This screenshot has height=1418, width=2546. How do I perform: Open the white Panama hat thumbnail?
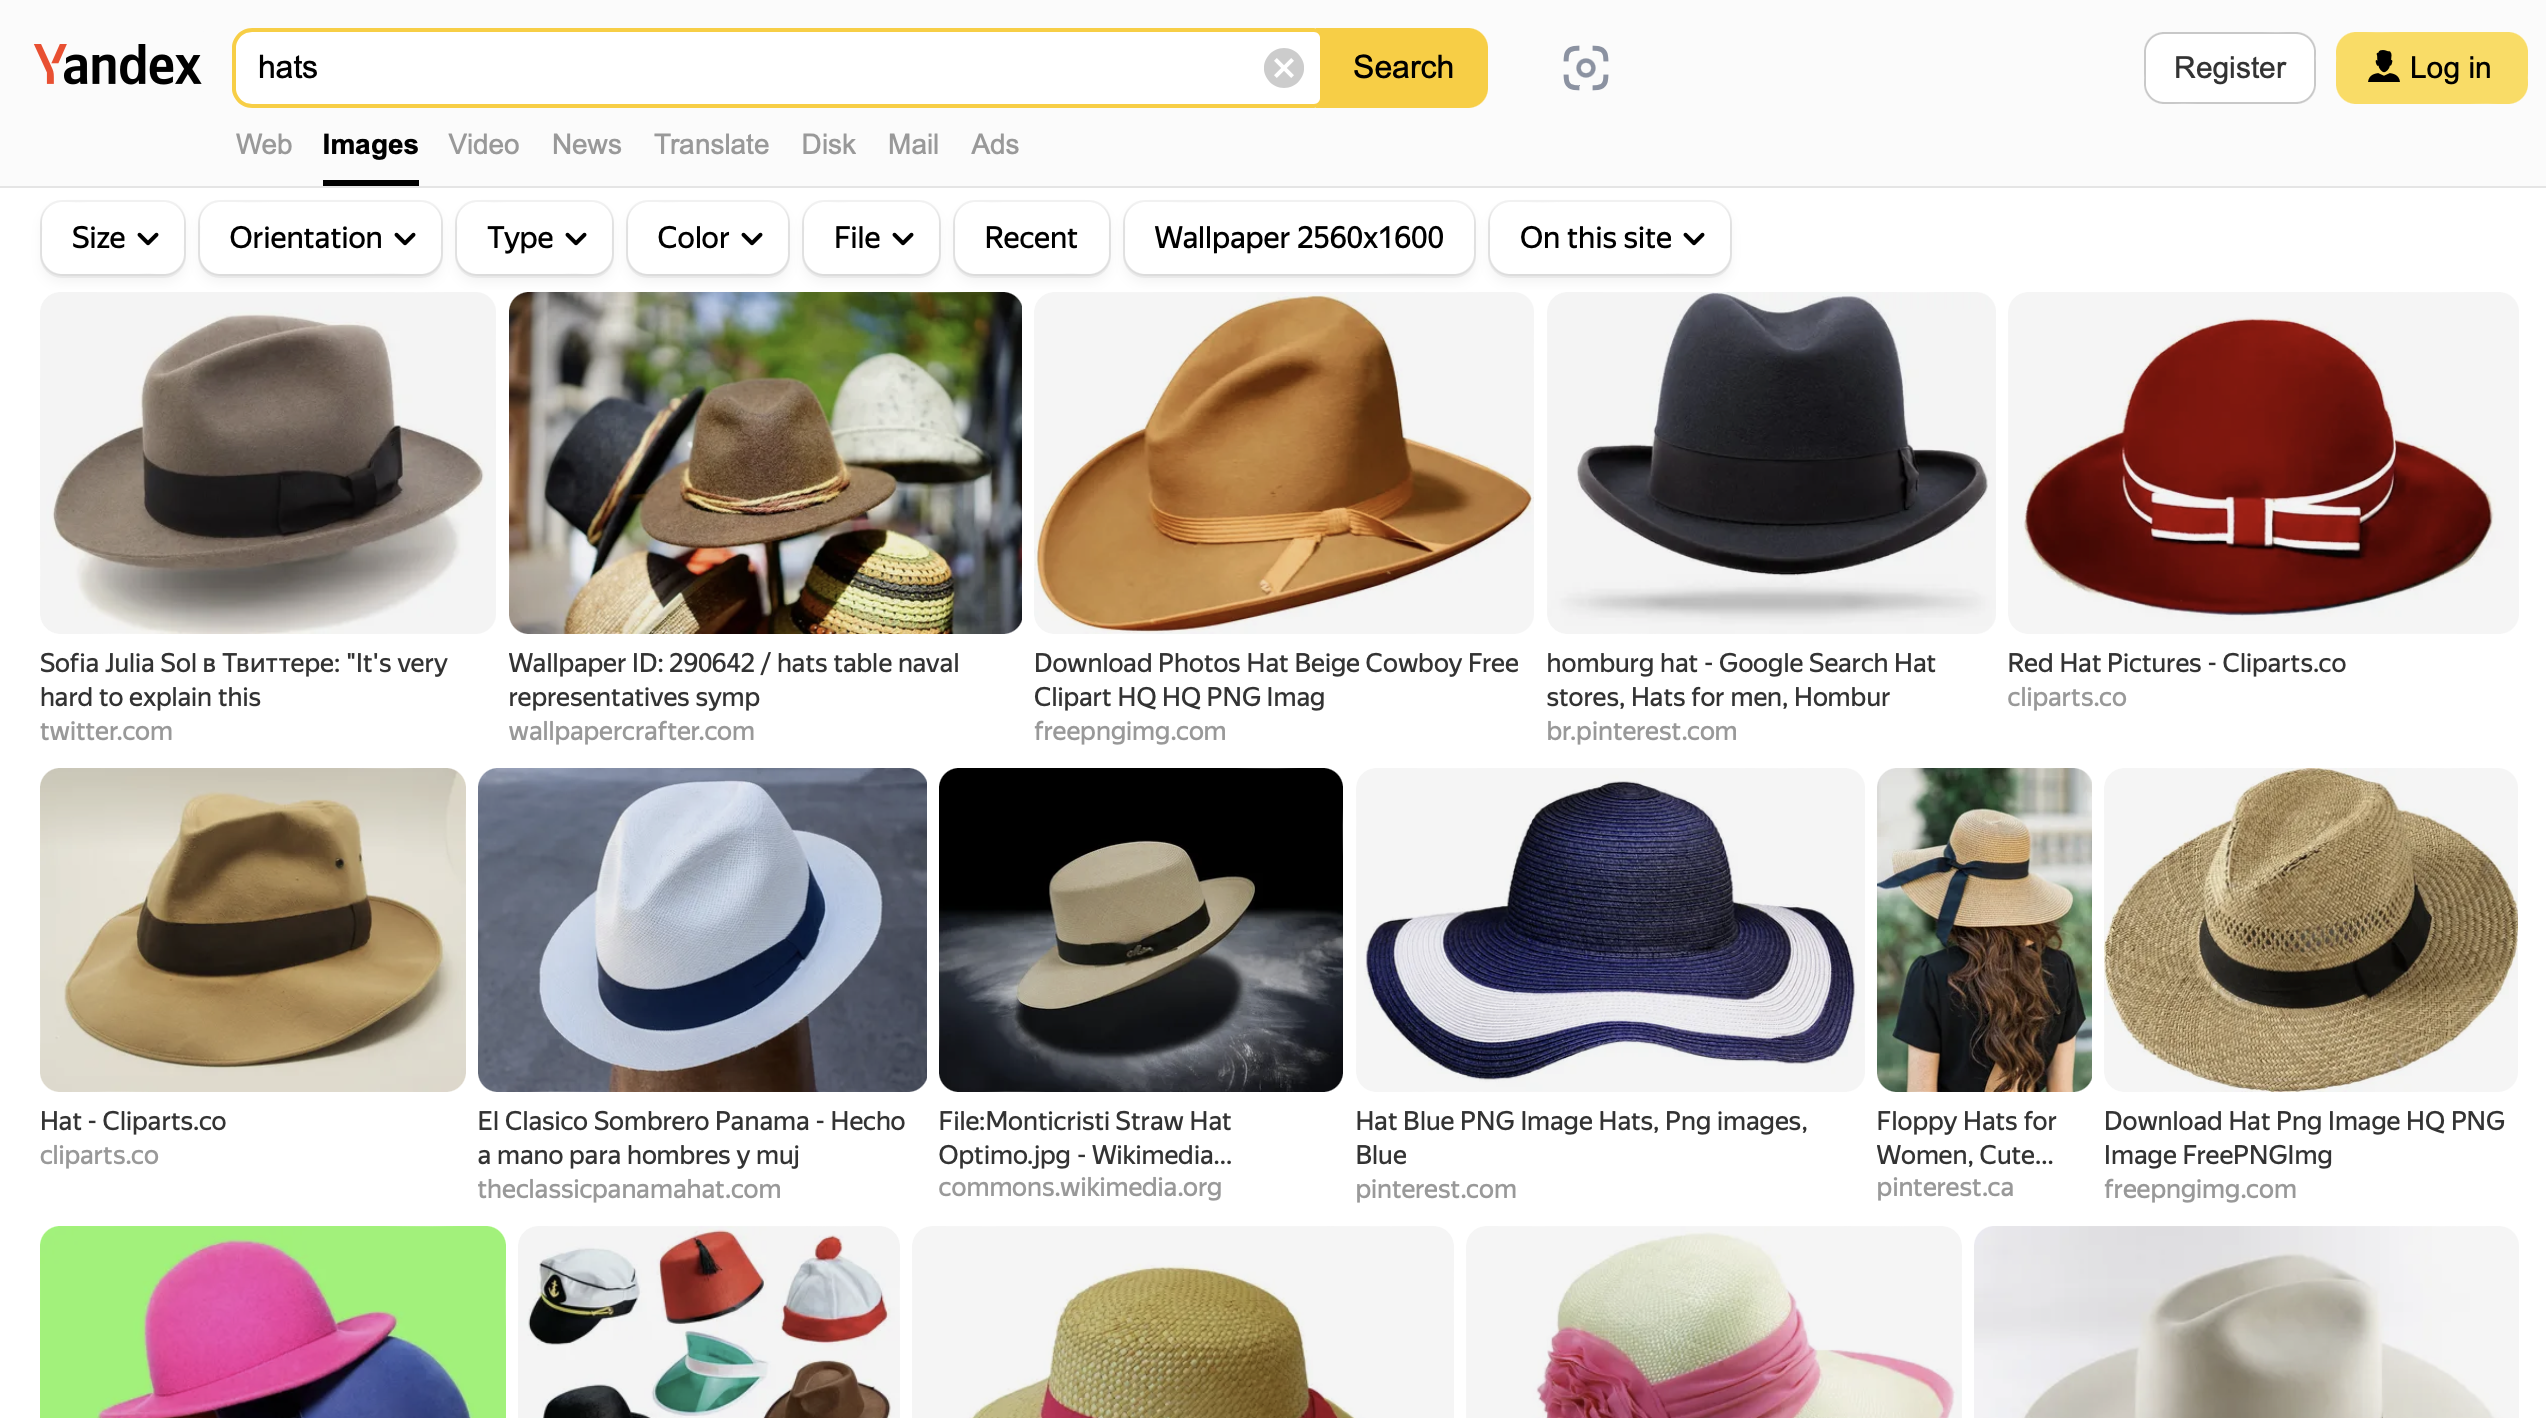pos(702,930)
